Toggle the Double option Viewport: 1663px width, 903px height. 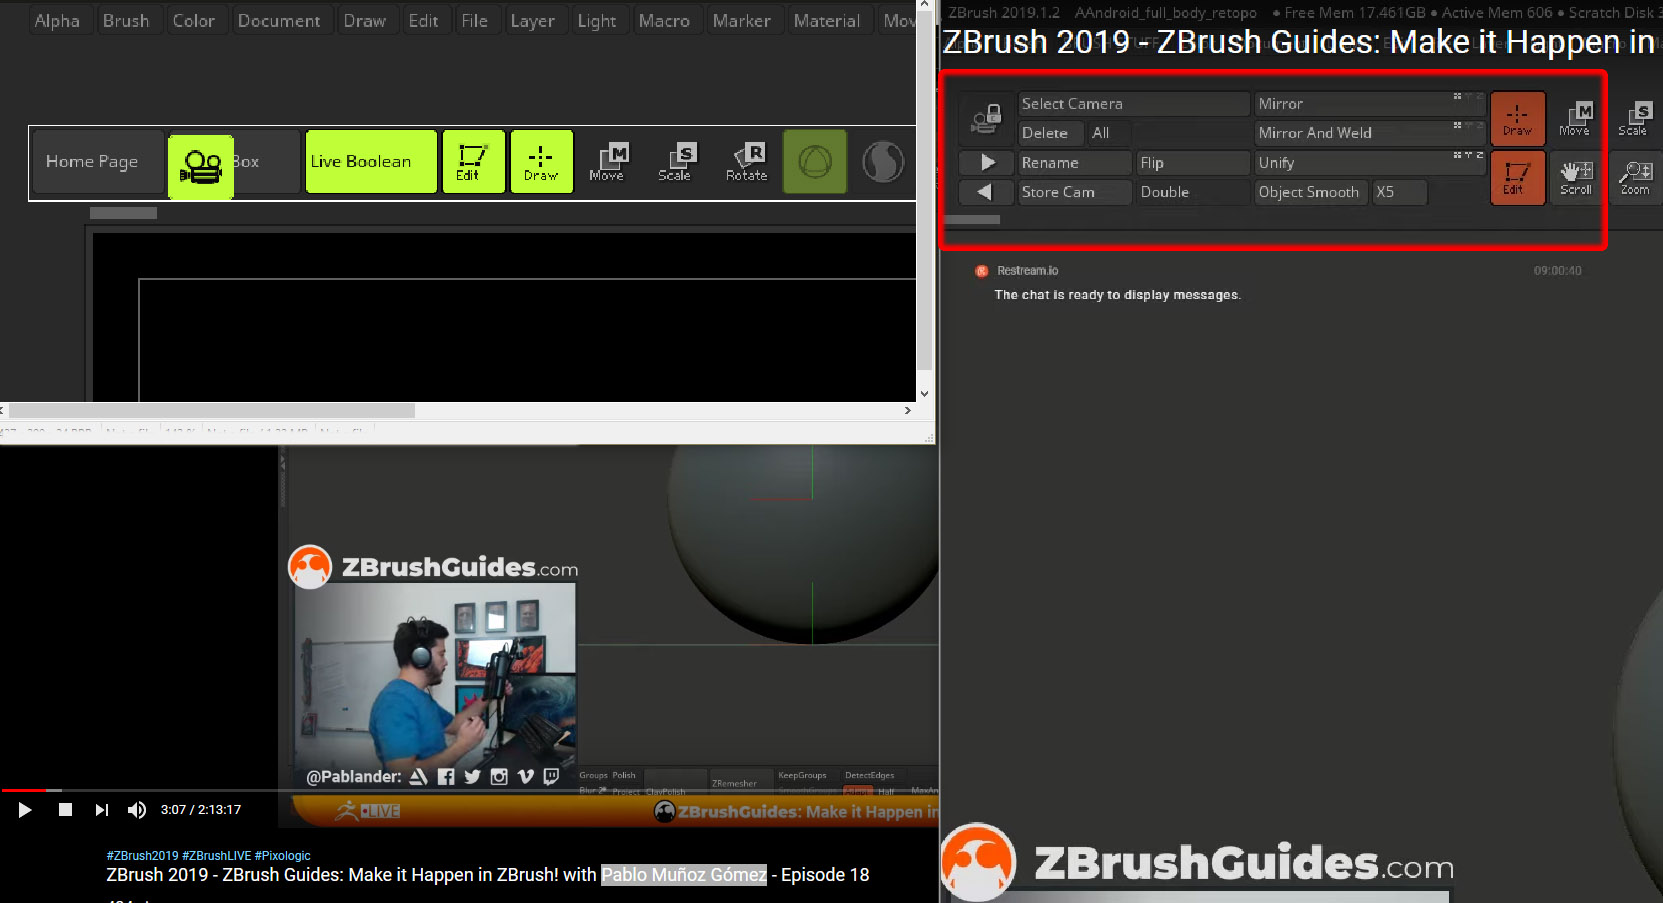1193,192
